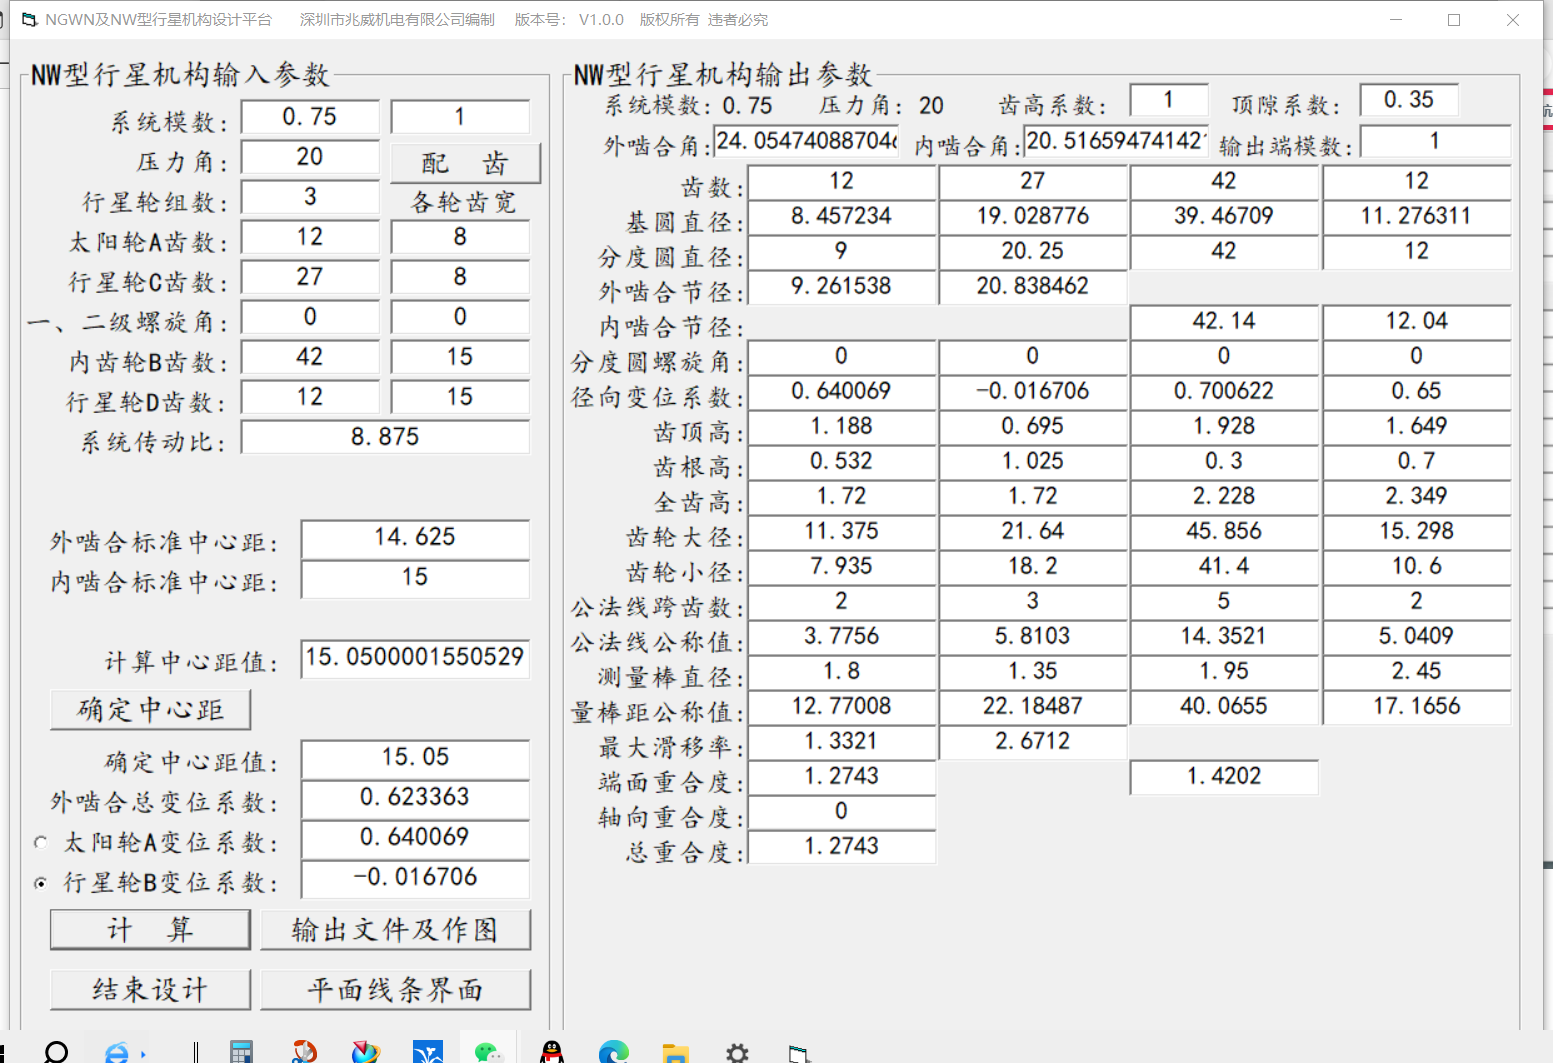Open the red-orange scissors app in taskbar
Image resolution: width=1553 pixels, height=1063 pixels.
(304, 1053)
